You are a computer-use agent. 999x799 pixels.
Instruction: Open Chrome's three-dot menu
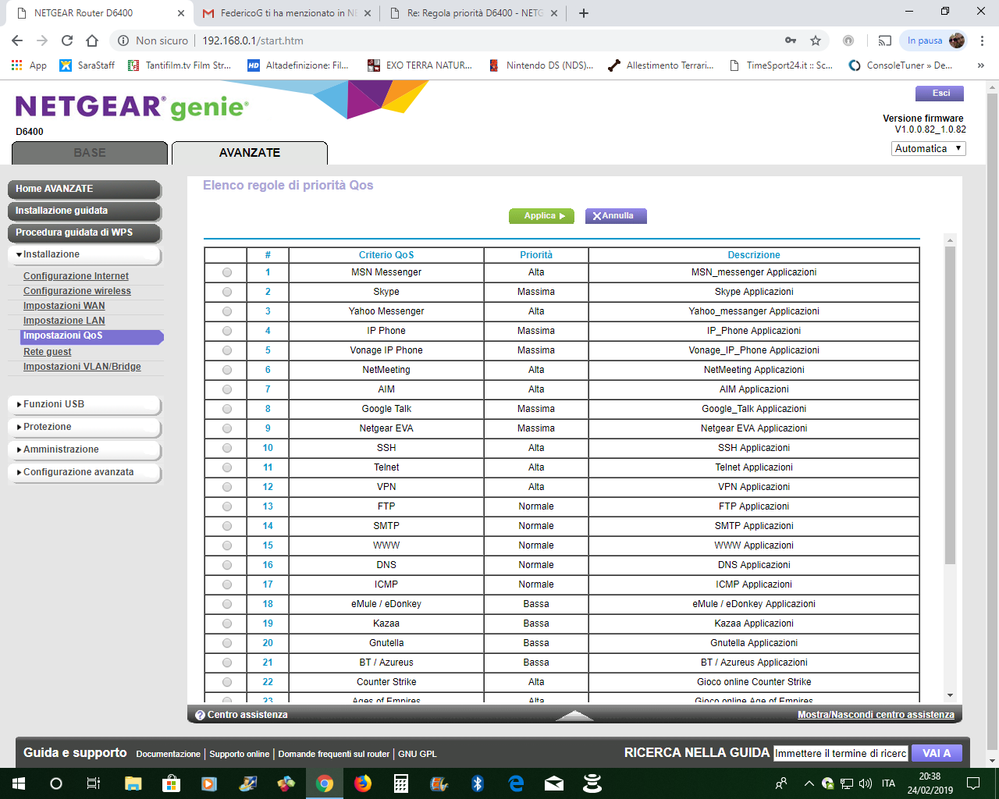pyautogui.click(x=982, y=41)
